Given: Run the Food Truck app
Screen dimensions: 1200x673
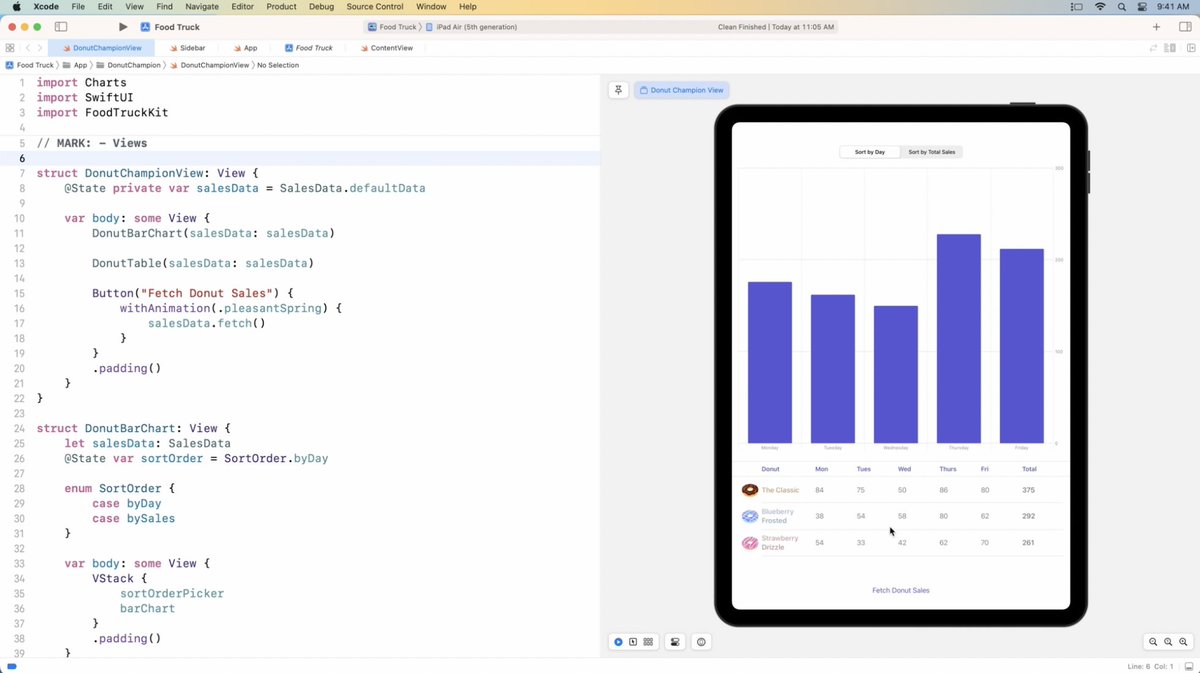Looking at the screenshot, I should 122,27.
